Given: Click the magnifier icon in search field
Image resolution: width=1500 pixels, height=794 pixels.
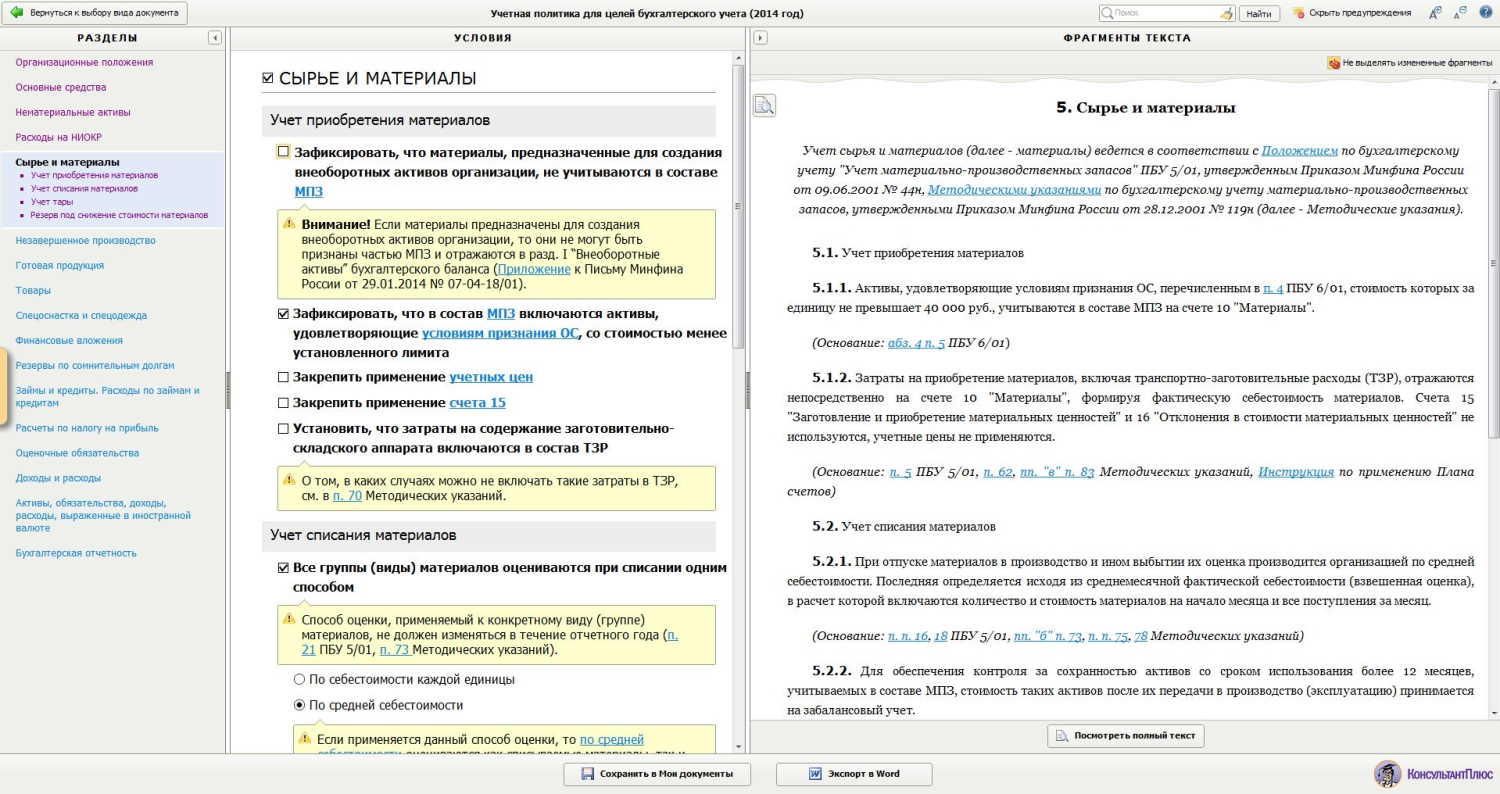Looking at the screenshot, I should [1107, 13].
